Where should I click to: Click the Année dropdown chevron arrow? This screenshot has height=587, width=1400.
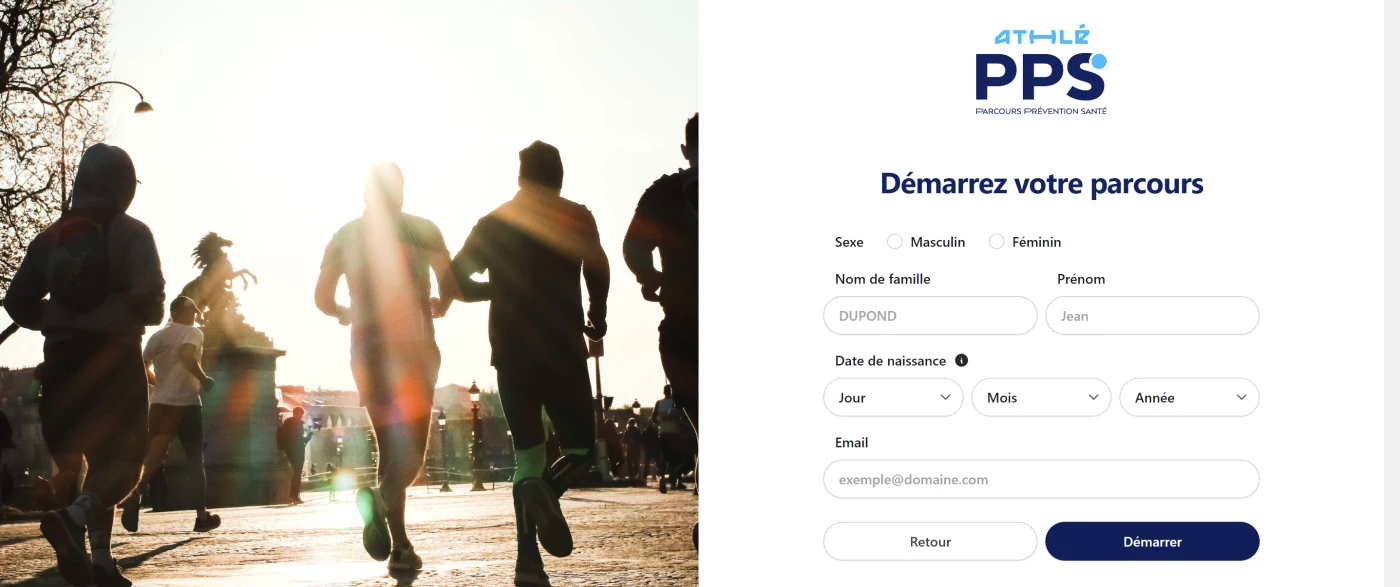point(1241,397)
